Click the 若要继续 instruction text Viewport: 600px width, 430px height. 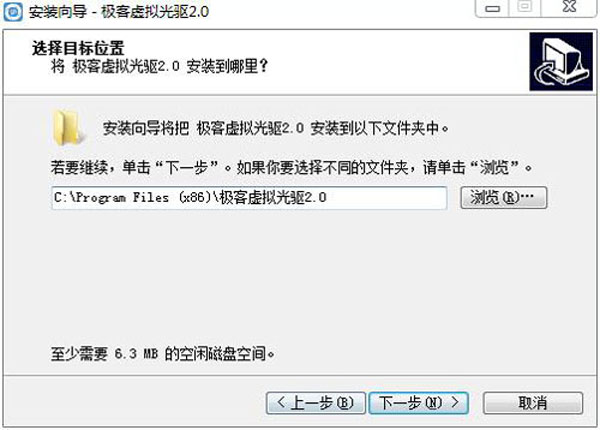292,167
